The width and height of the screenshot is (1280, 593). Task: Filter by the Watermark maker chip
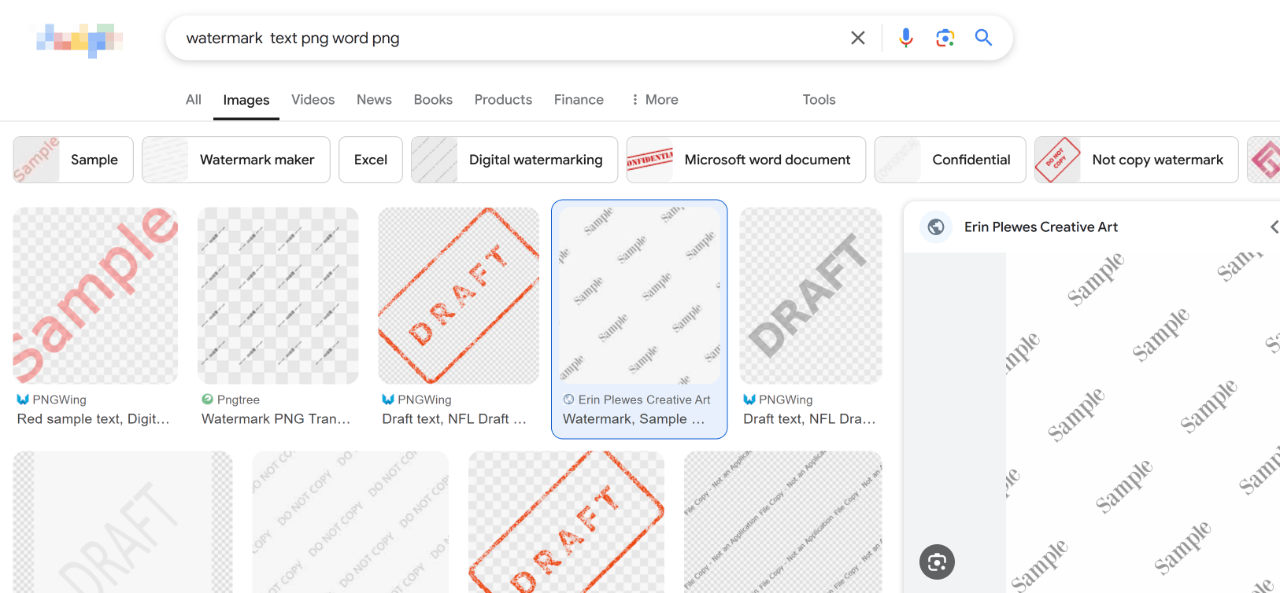coord(236,160)
